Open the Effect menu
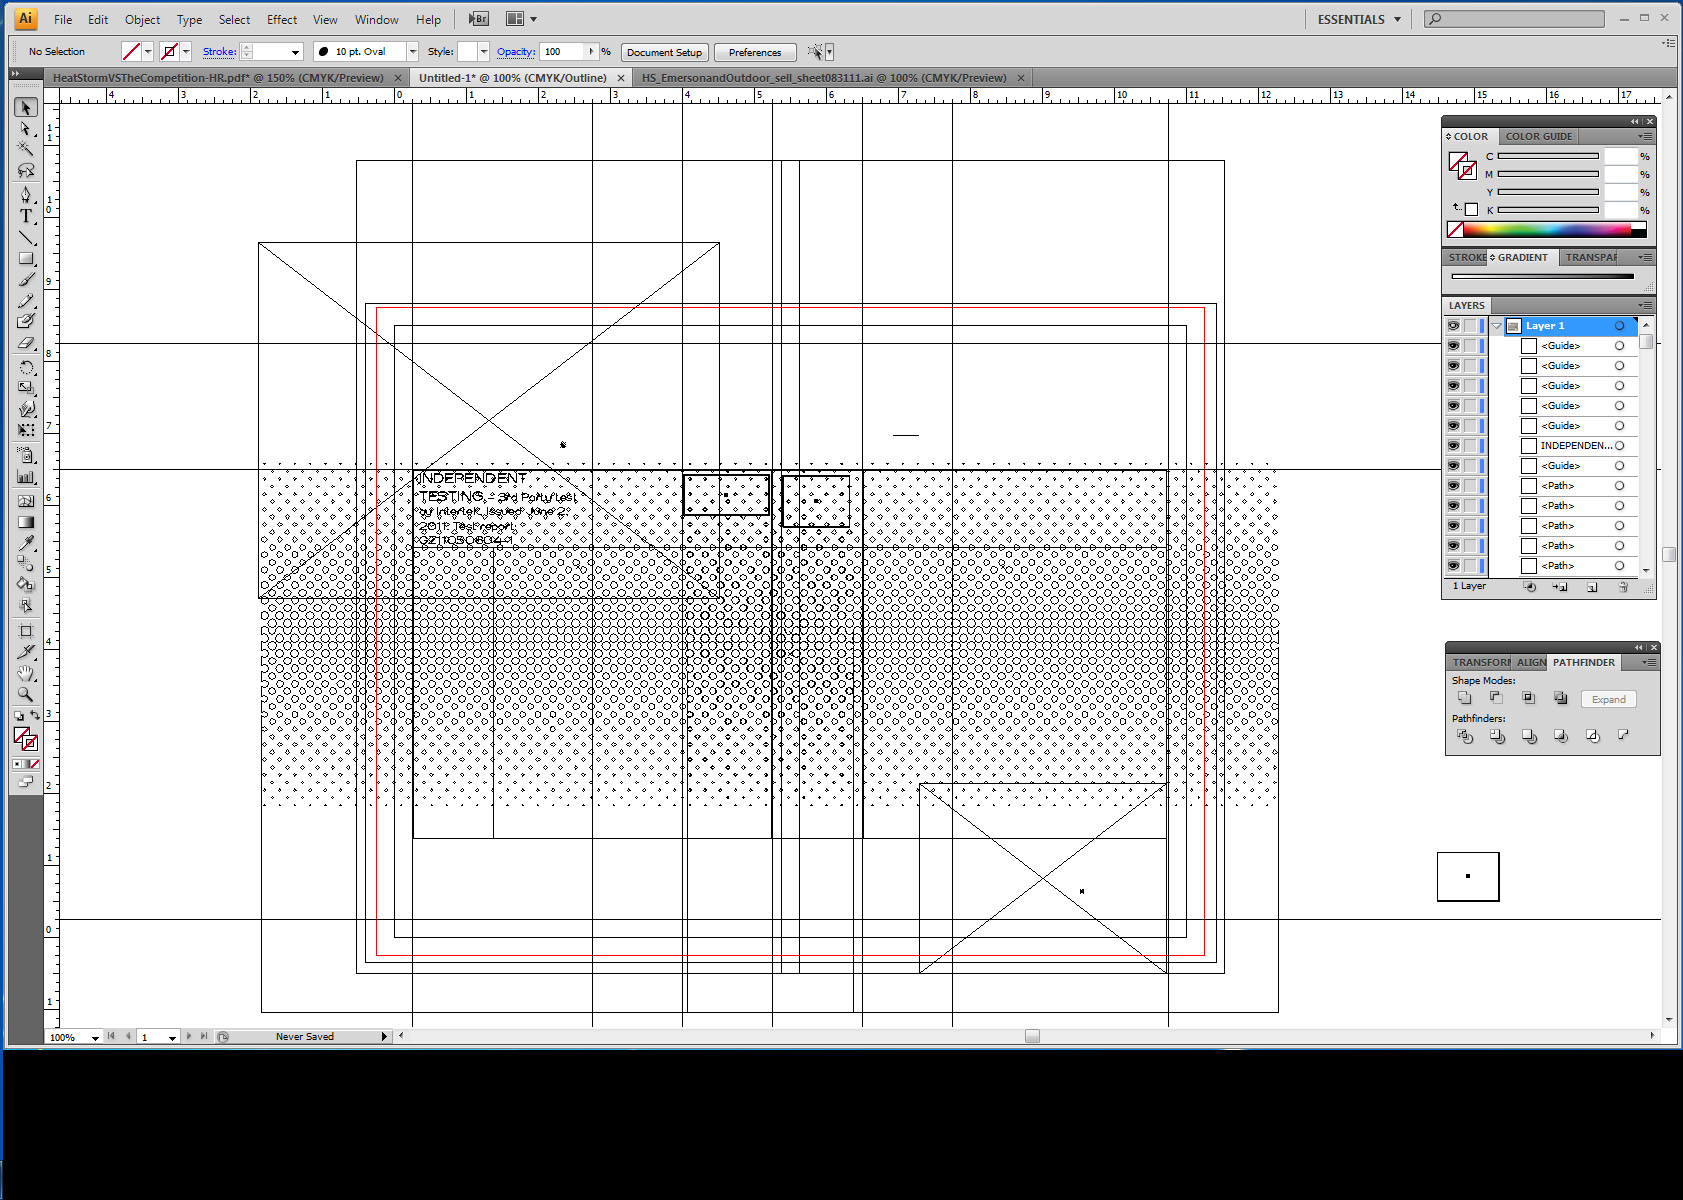Viewport: 1683px width, 1200px height. point(281,19)
